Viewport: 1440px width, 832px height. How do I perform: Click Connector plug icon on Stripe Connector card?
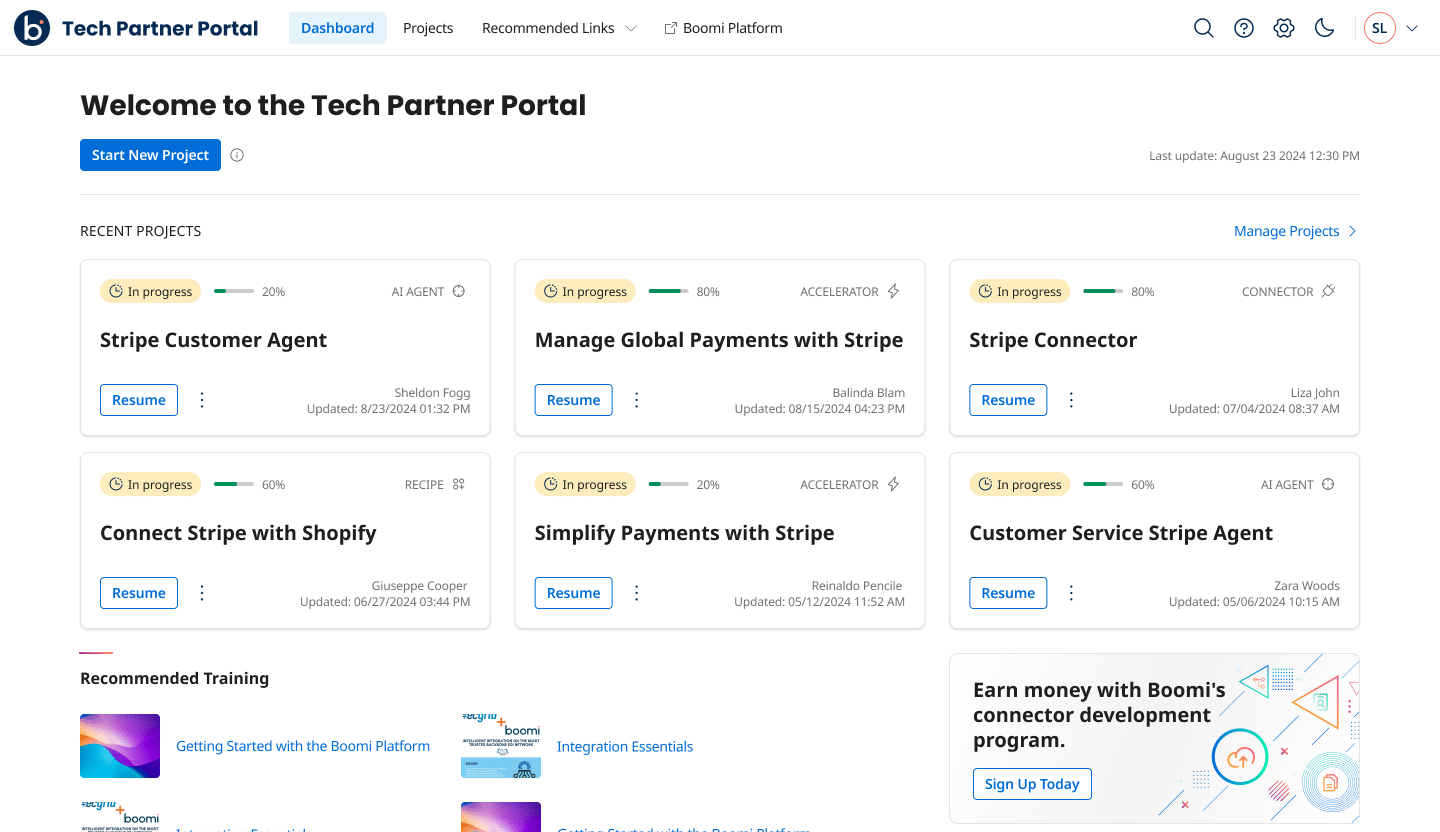(1328, 292)
